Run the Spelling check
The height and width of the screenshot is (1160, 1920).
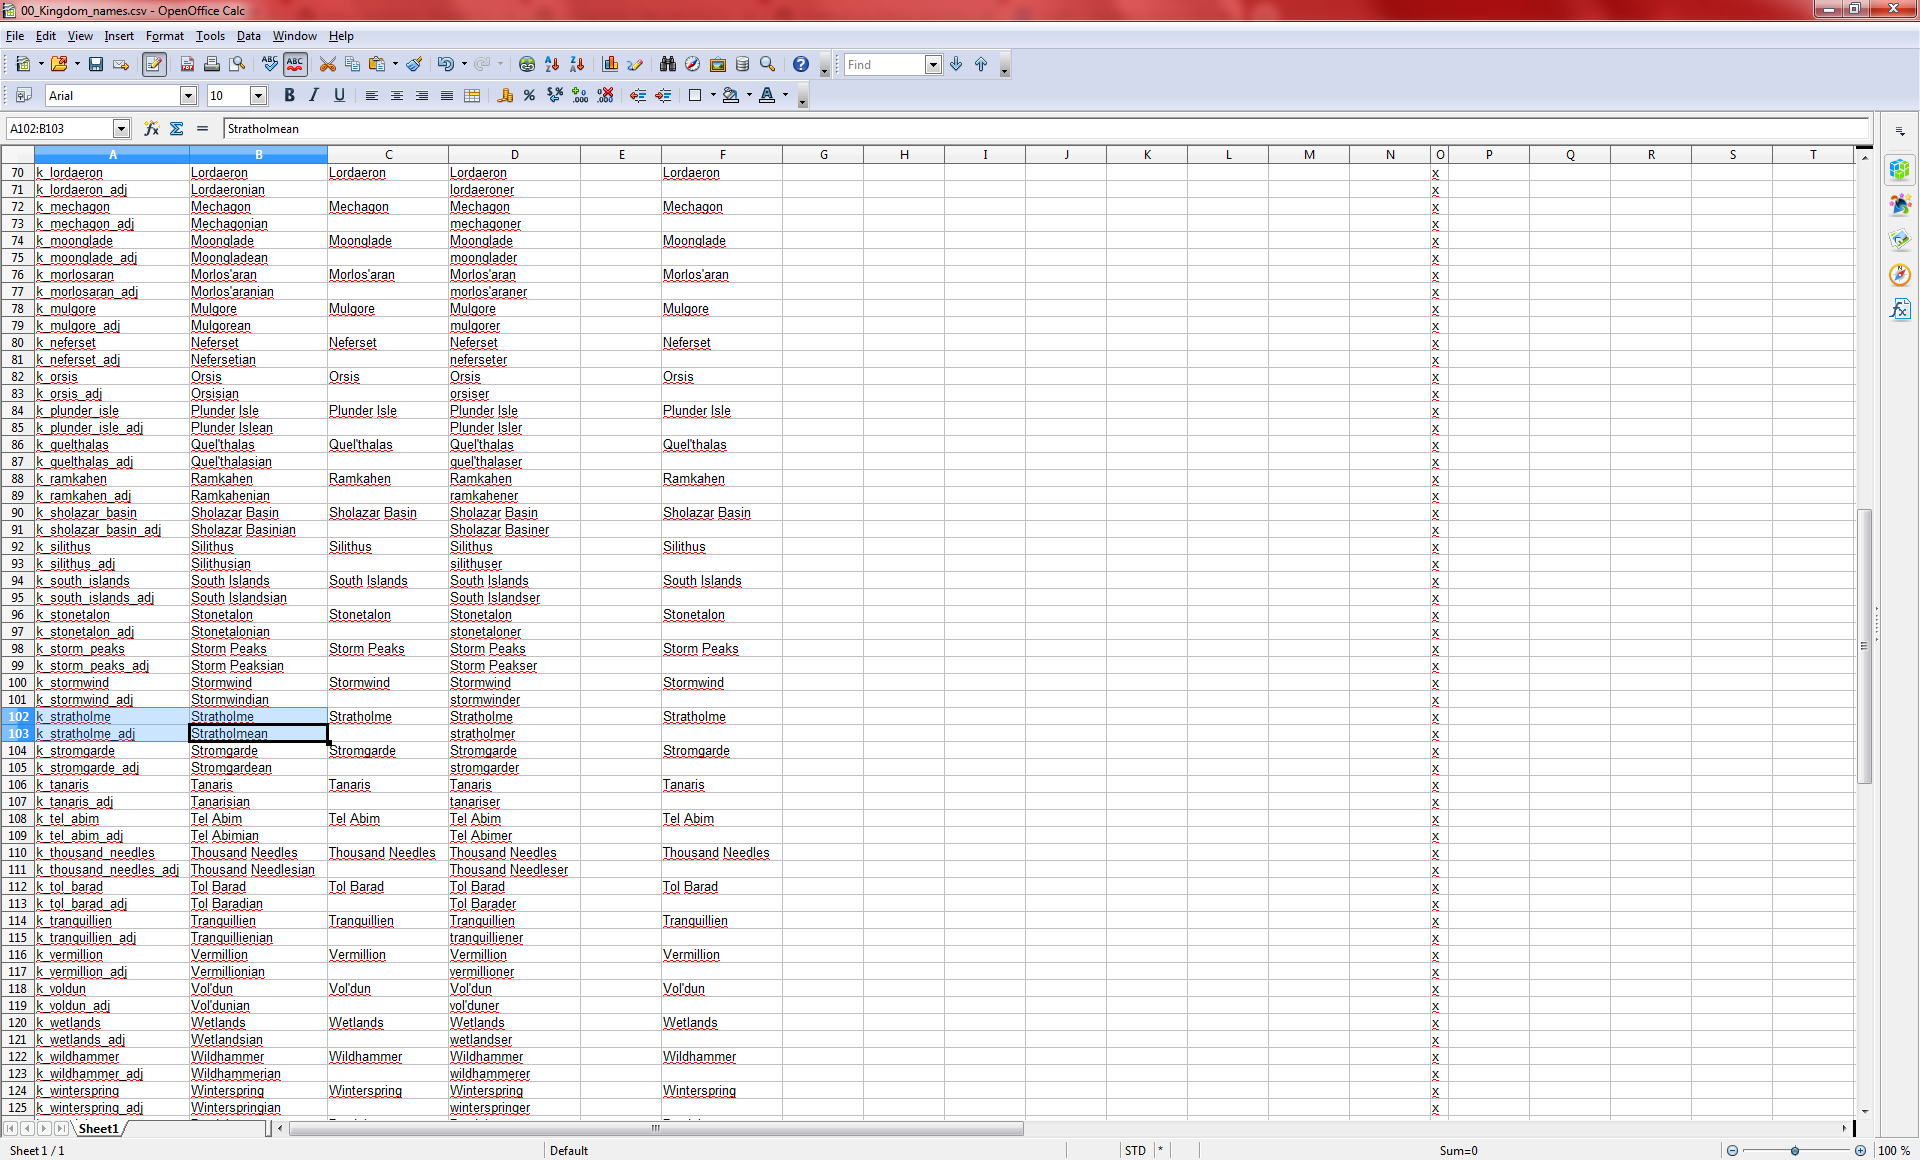pos(270,65)
